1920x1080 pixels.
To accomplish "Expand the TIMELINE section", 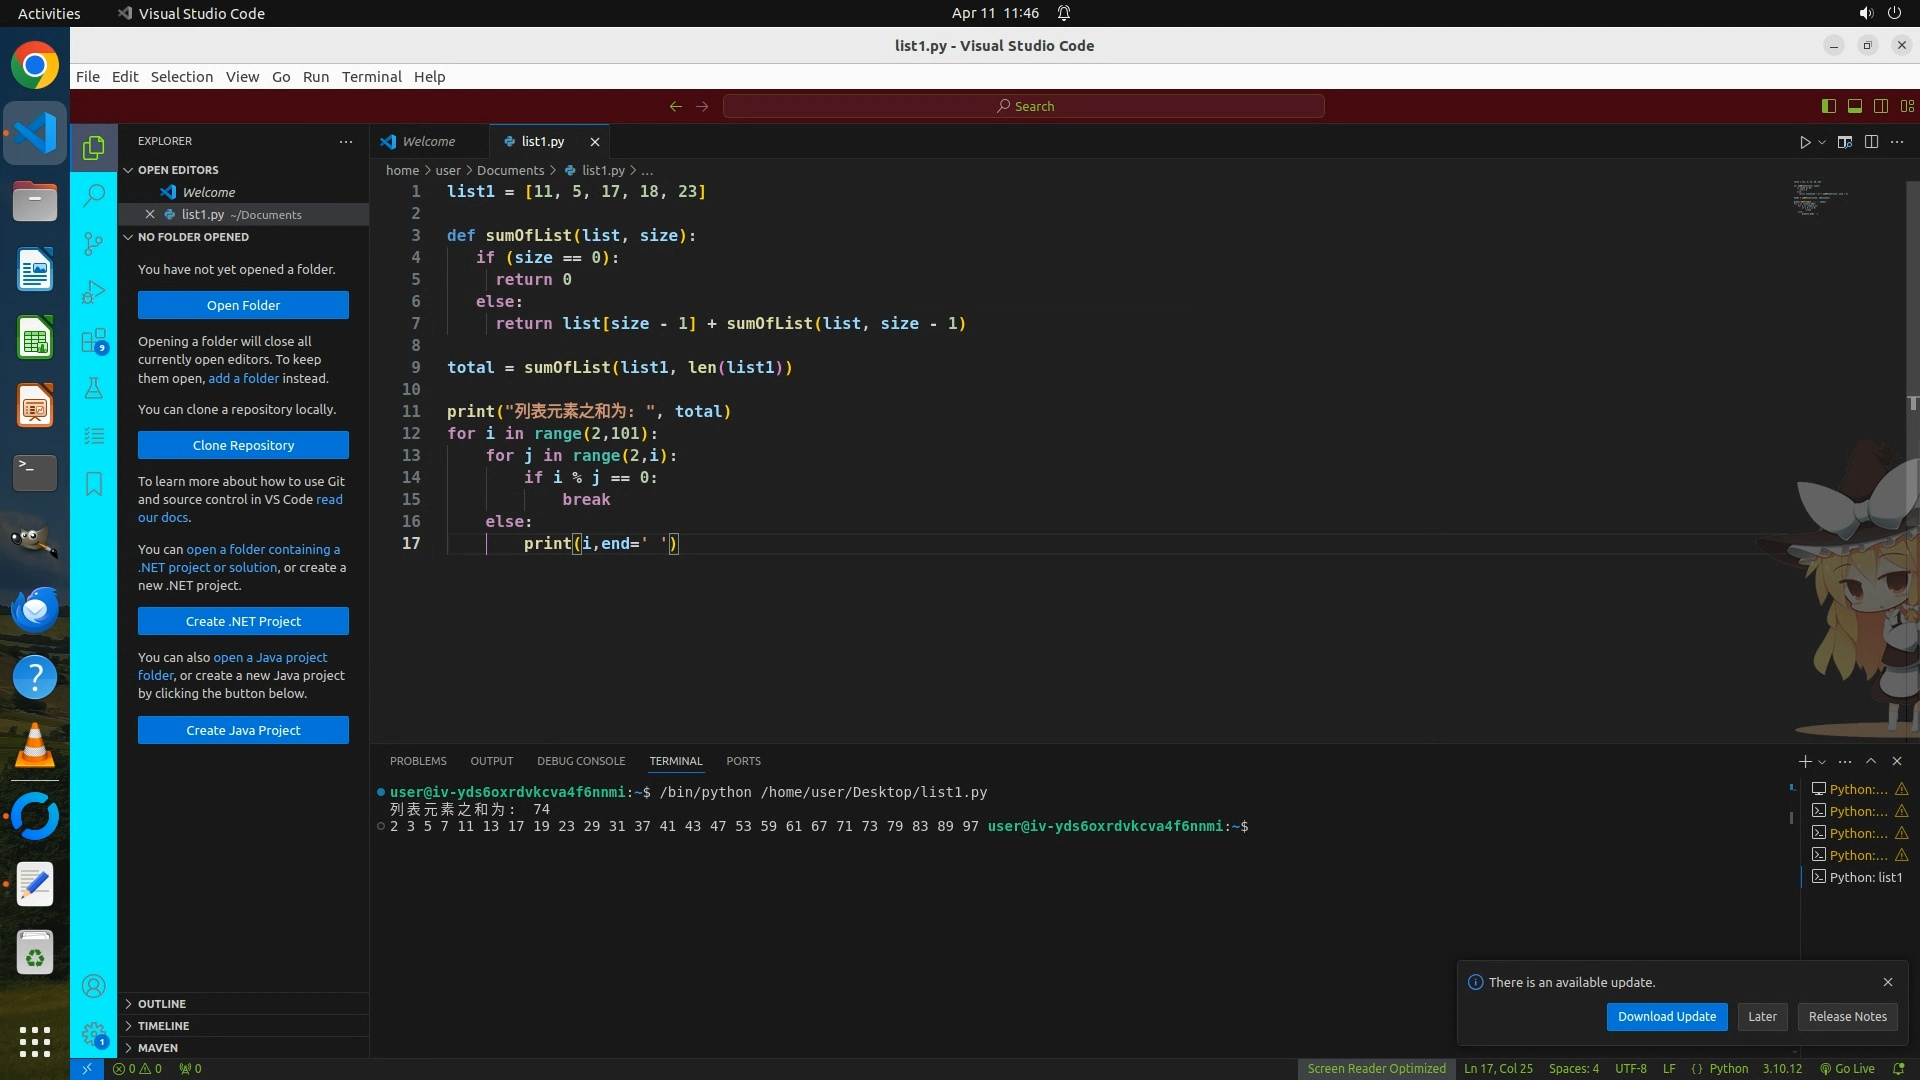I will 163,1025.
